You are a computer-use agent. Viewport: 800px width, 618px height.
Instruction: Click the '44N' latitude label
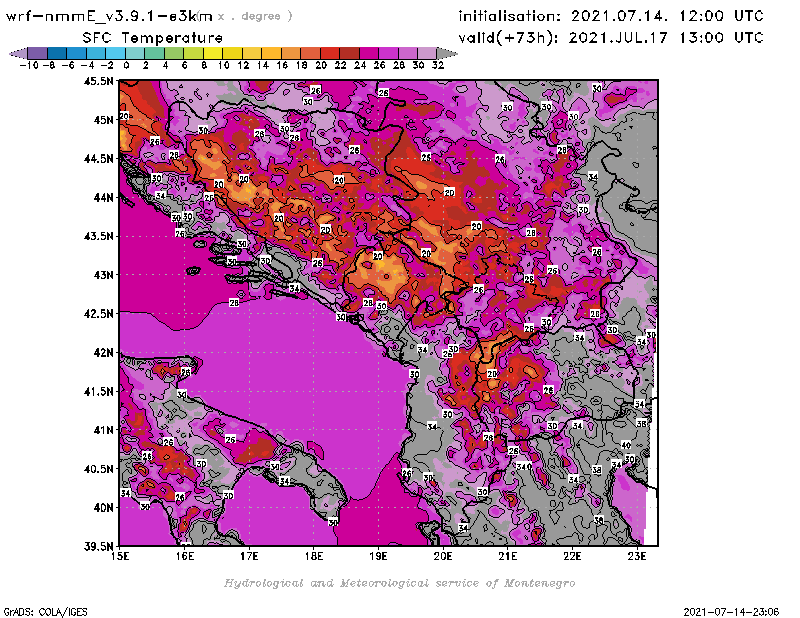[x=104, y=197]
